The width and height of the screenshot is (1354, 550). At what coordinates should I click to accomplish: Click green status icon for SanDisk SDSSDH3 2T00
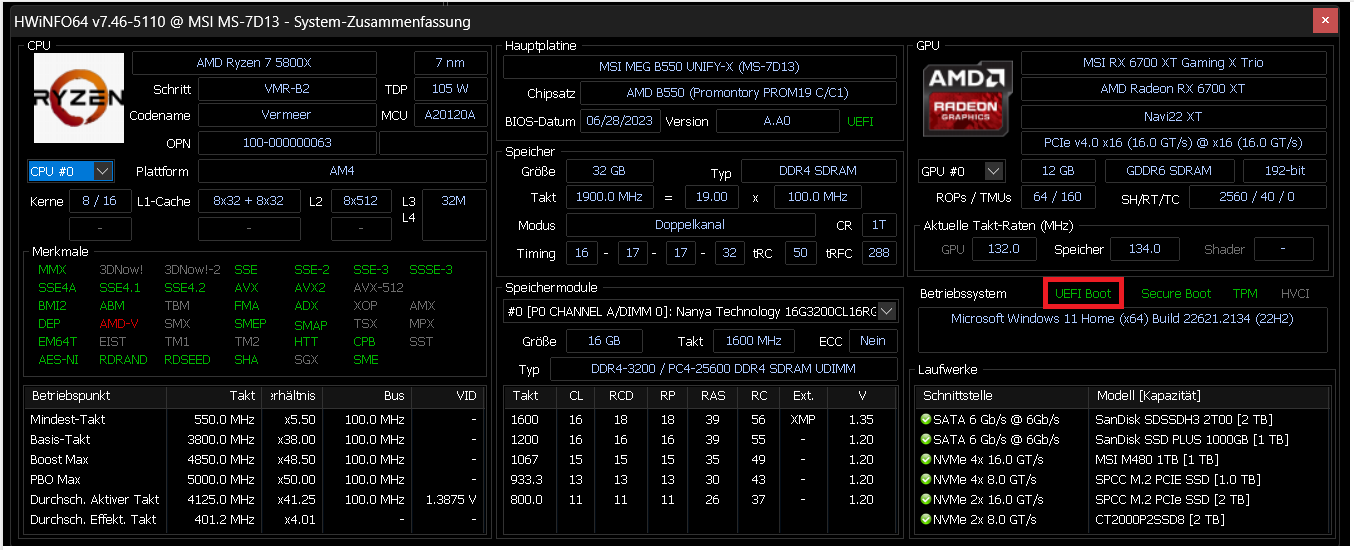click(926, 420)
